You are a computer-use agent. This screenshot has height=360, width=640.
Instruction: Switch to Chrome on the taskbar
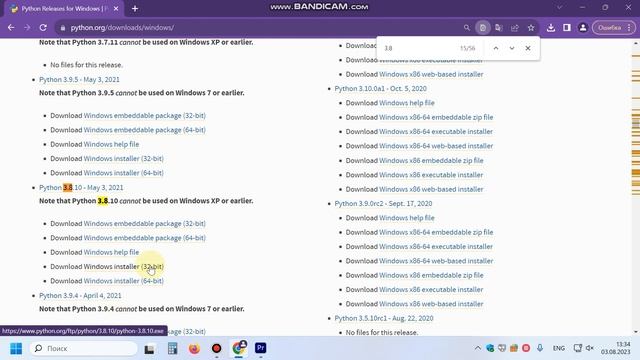(238, 348)
